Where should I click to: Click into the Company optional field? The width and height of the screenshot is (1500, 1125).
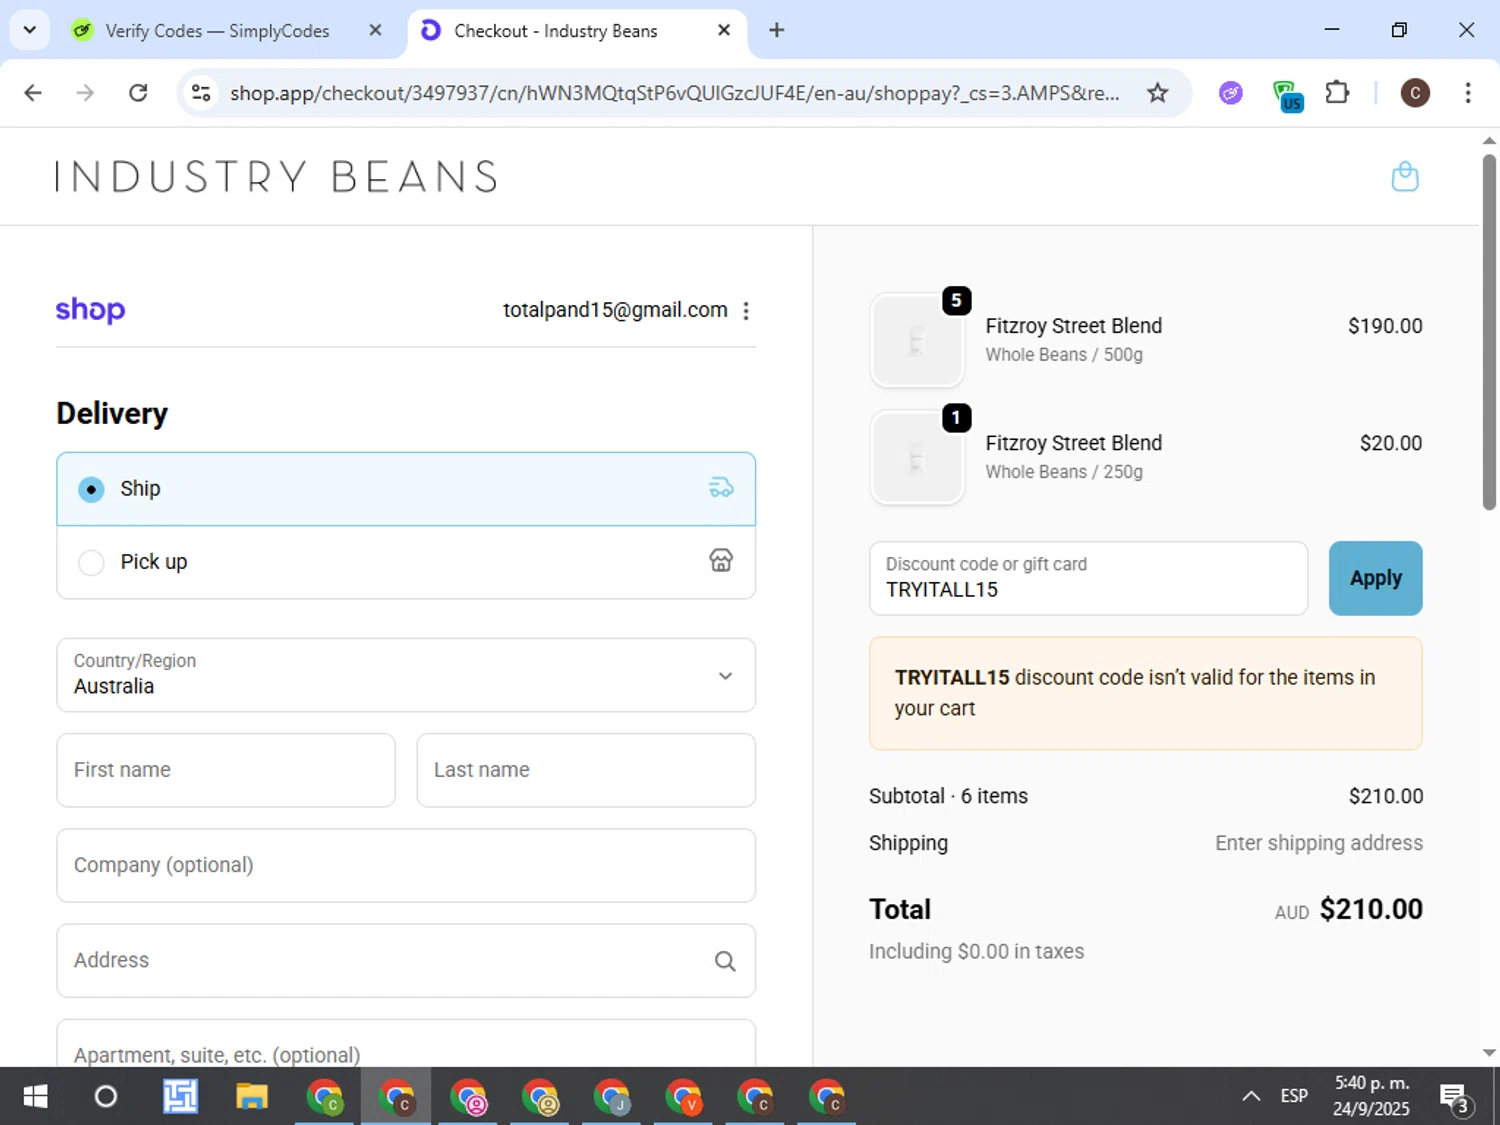406,865
